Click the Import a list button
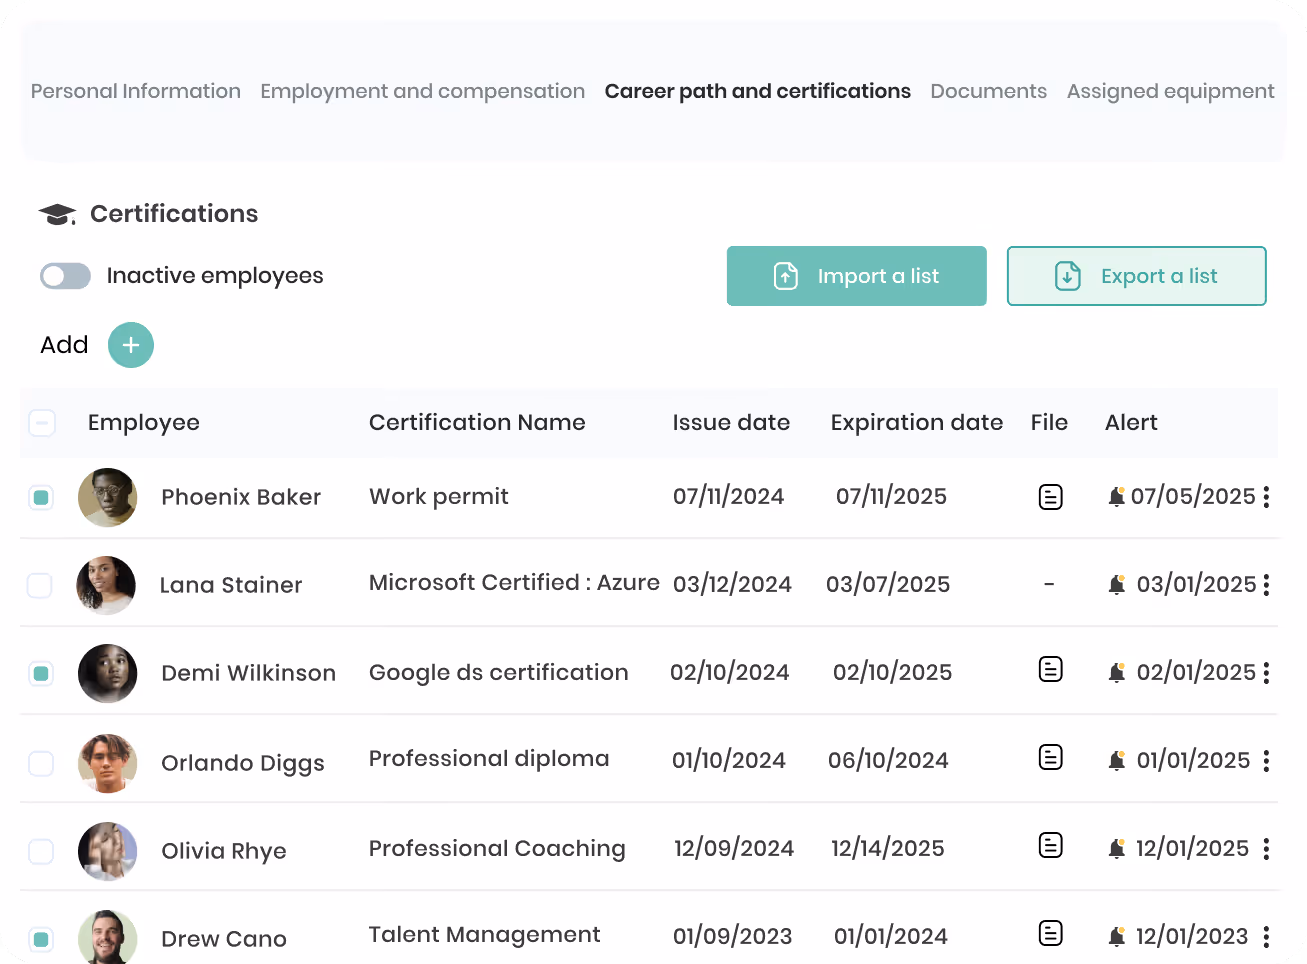Image resolution: width=1307 pixels, height=964 pixels. (x=857, y=276)
